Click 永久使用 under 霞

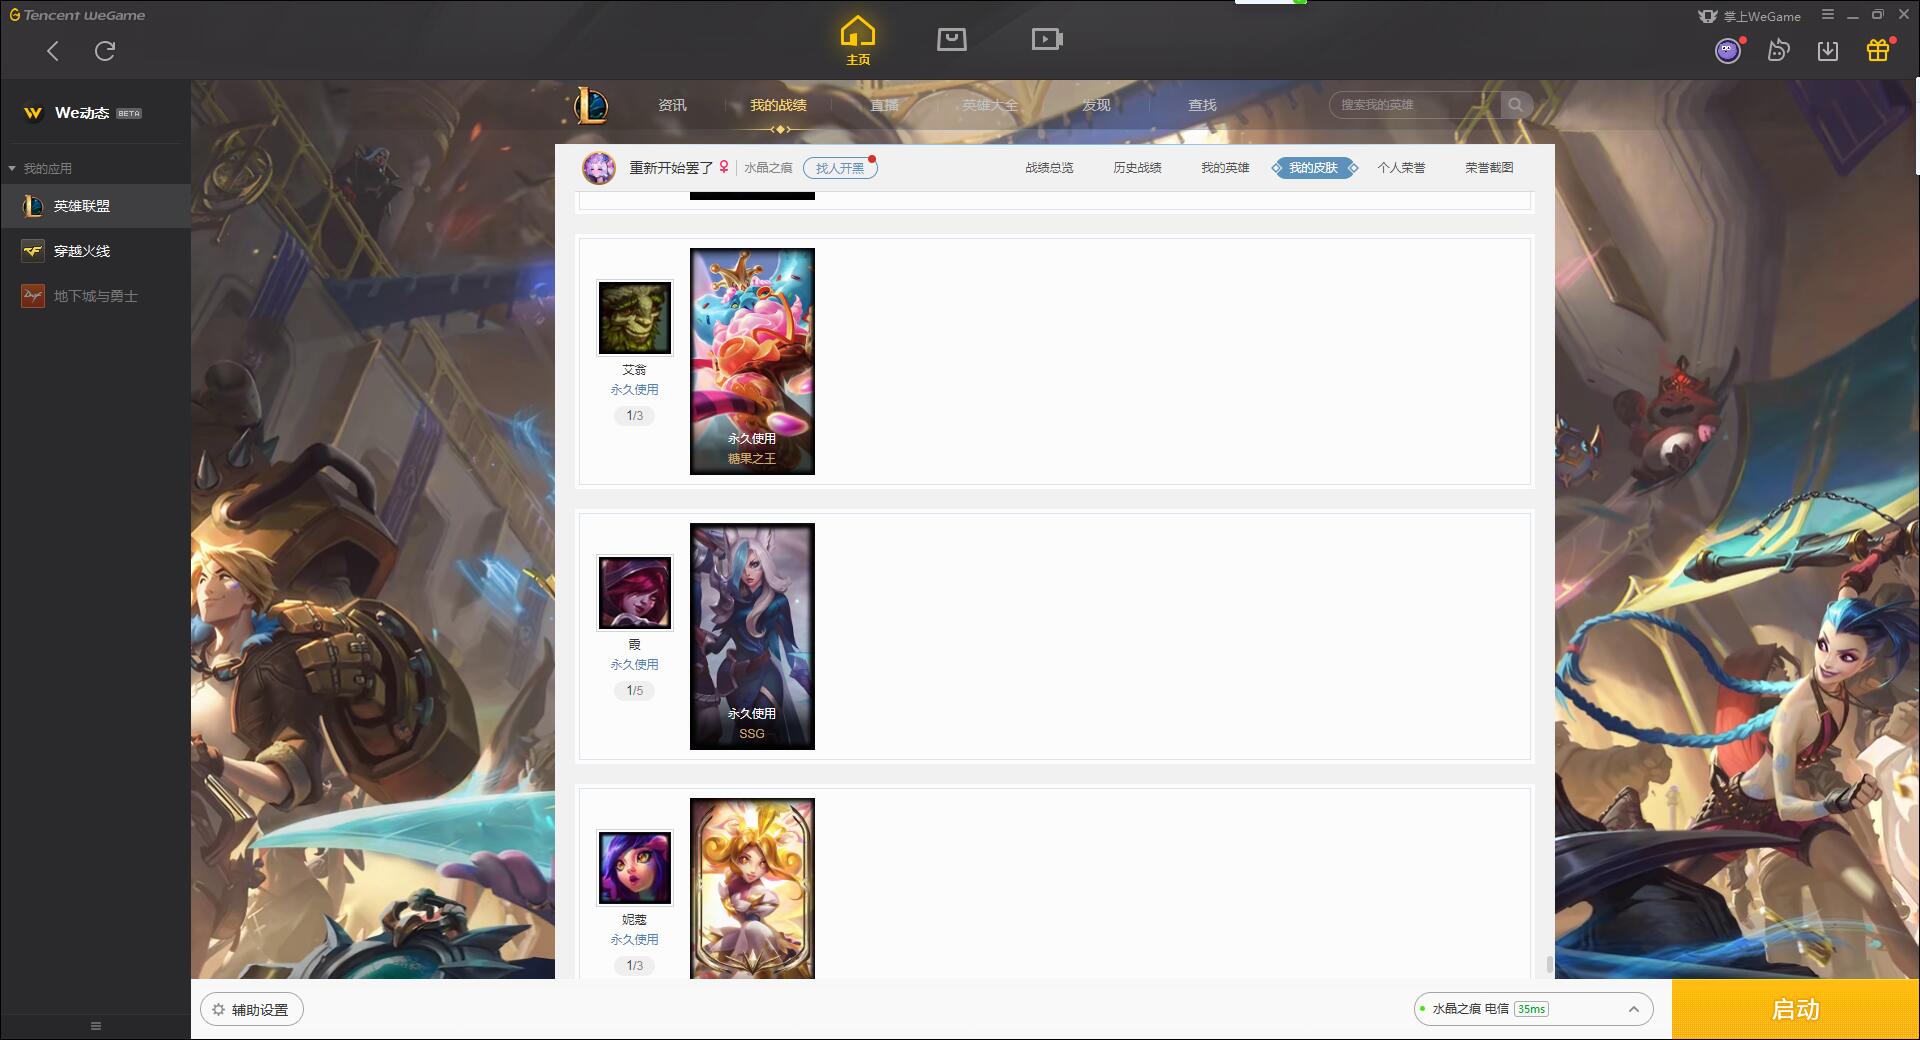(x=634, y=665)
